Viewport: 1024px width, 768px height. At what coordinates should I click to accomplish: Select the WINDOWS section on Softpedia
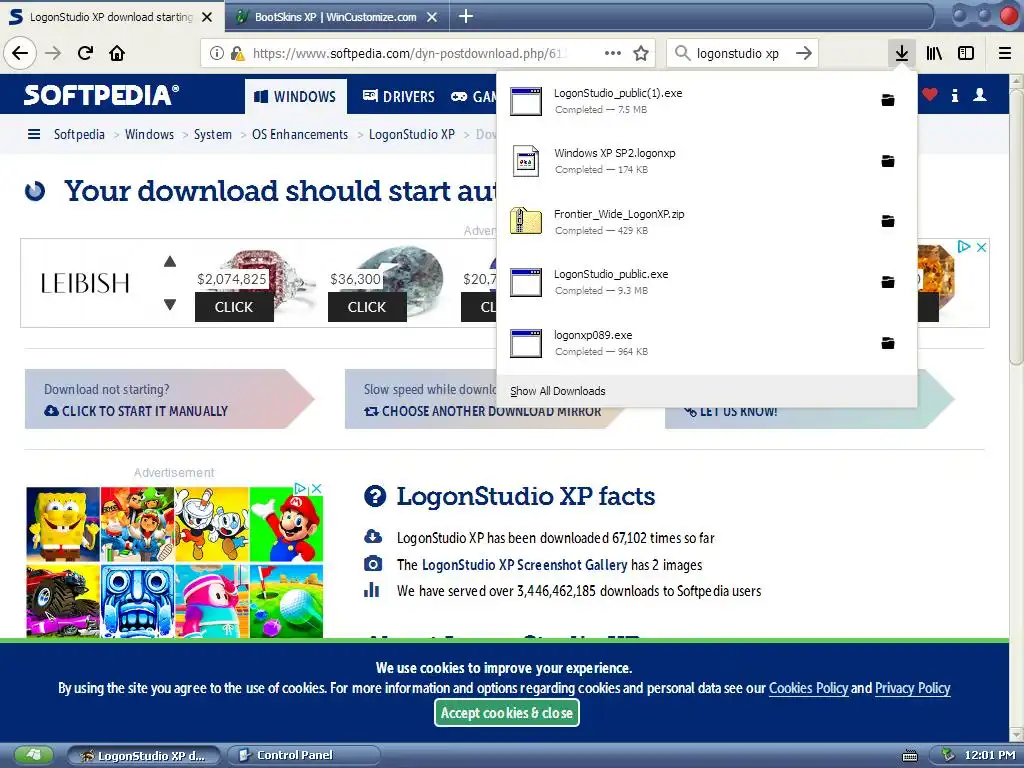pyautogui.click(x=296, y=97)
